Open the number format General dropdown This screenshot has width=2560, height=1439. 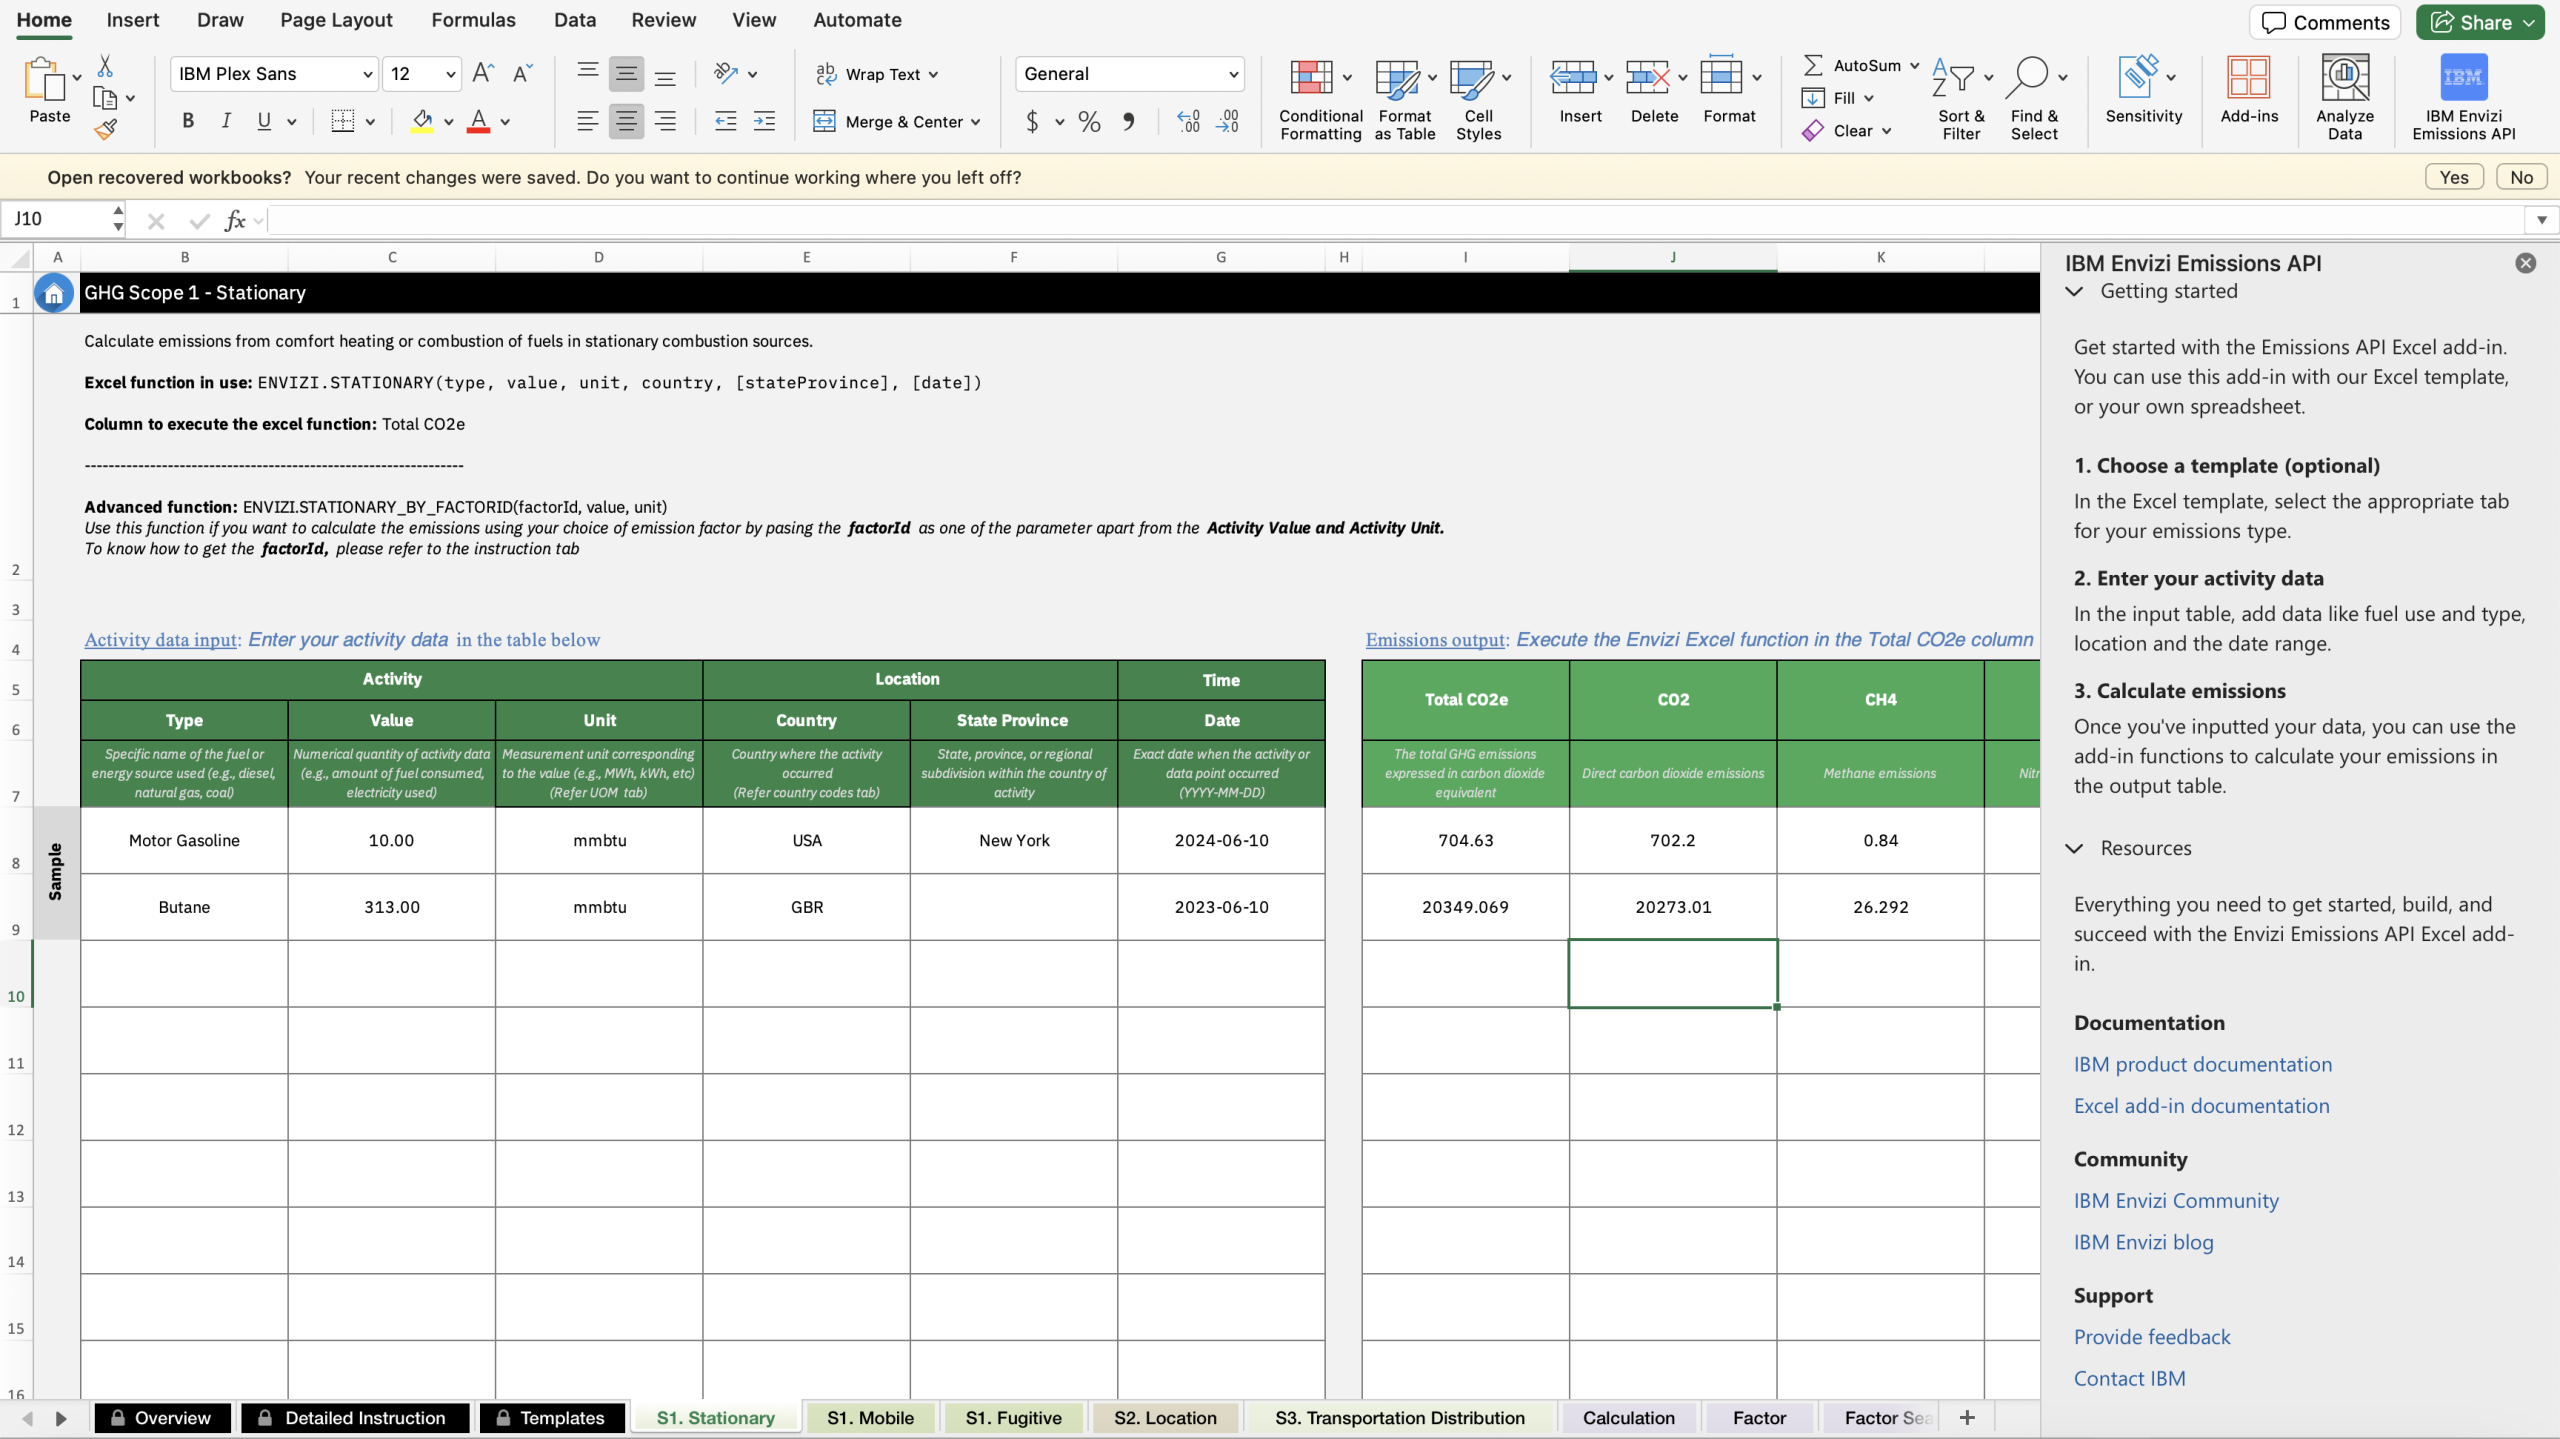click(1233, 74)
